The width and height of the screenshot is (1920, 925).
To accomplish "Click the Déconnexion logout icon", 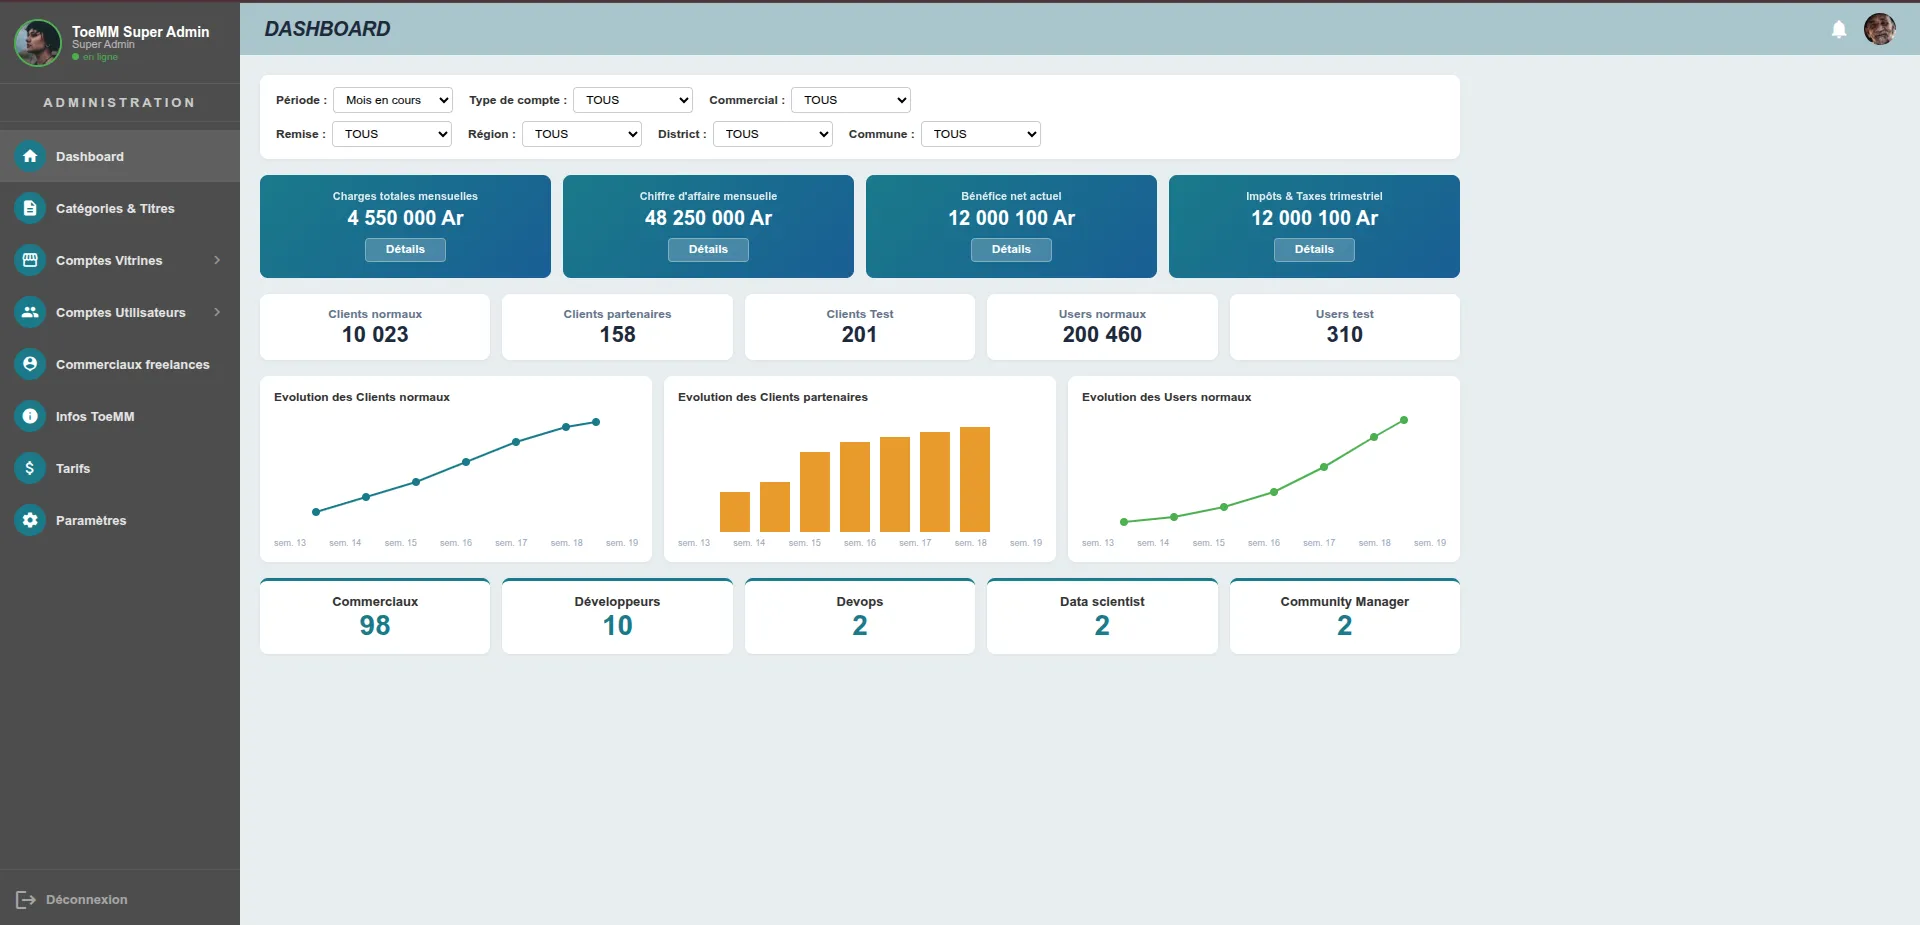I will [26, 900].
